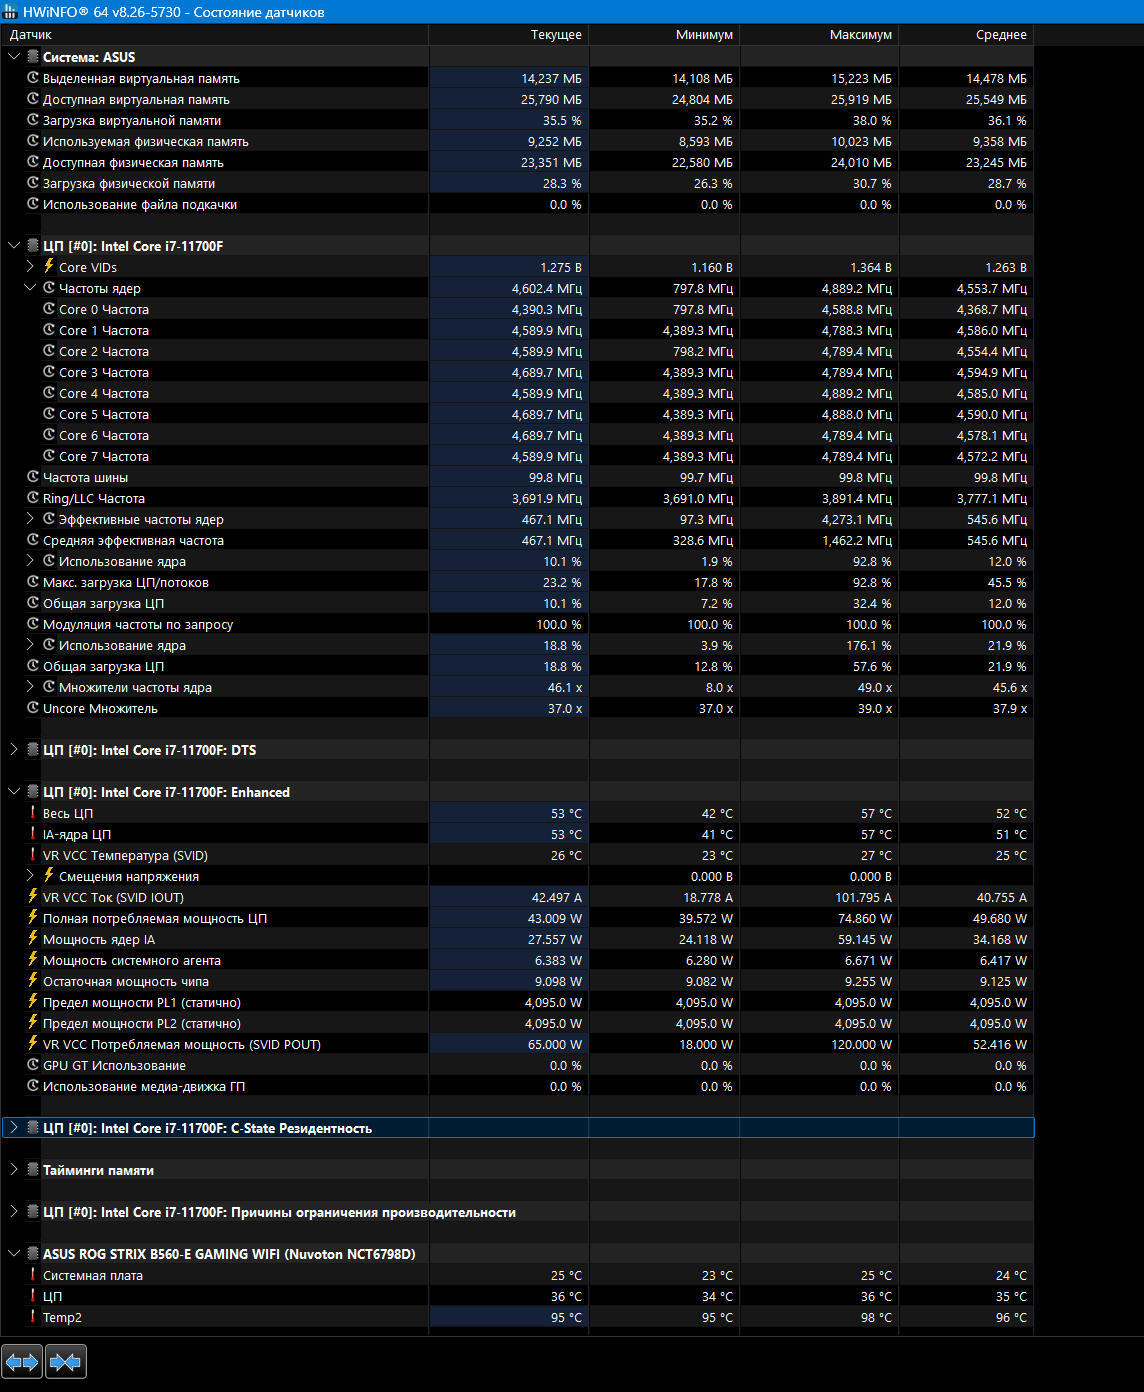The width and height of the screenshot is (1144, 1392).
Task: Expand Эффективные частоты ядер row
Action: 30,519
